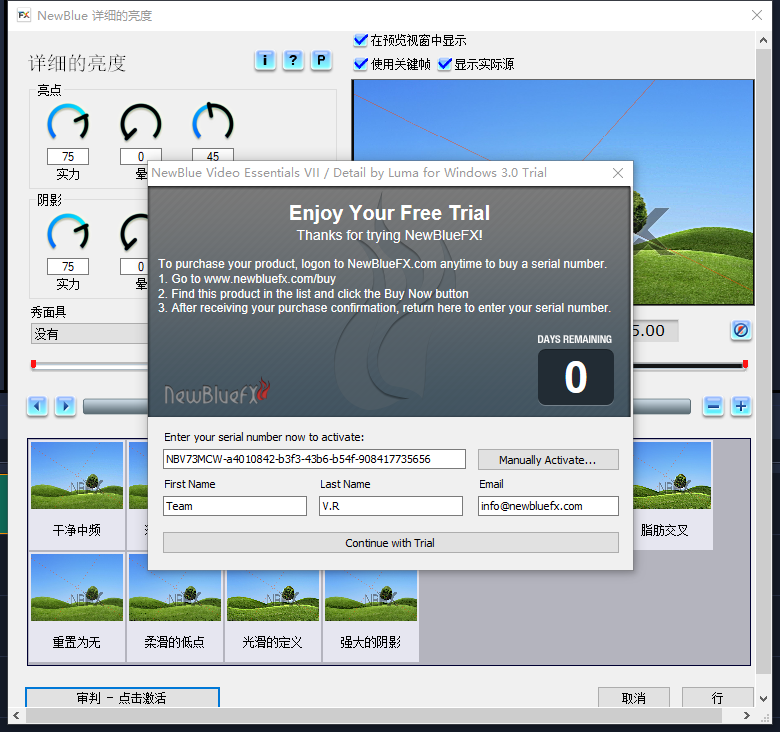Go to previous keyframe with left arrow
Screen dimensions: 780x732
[x=37, y=406]
